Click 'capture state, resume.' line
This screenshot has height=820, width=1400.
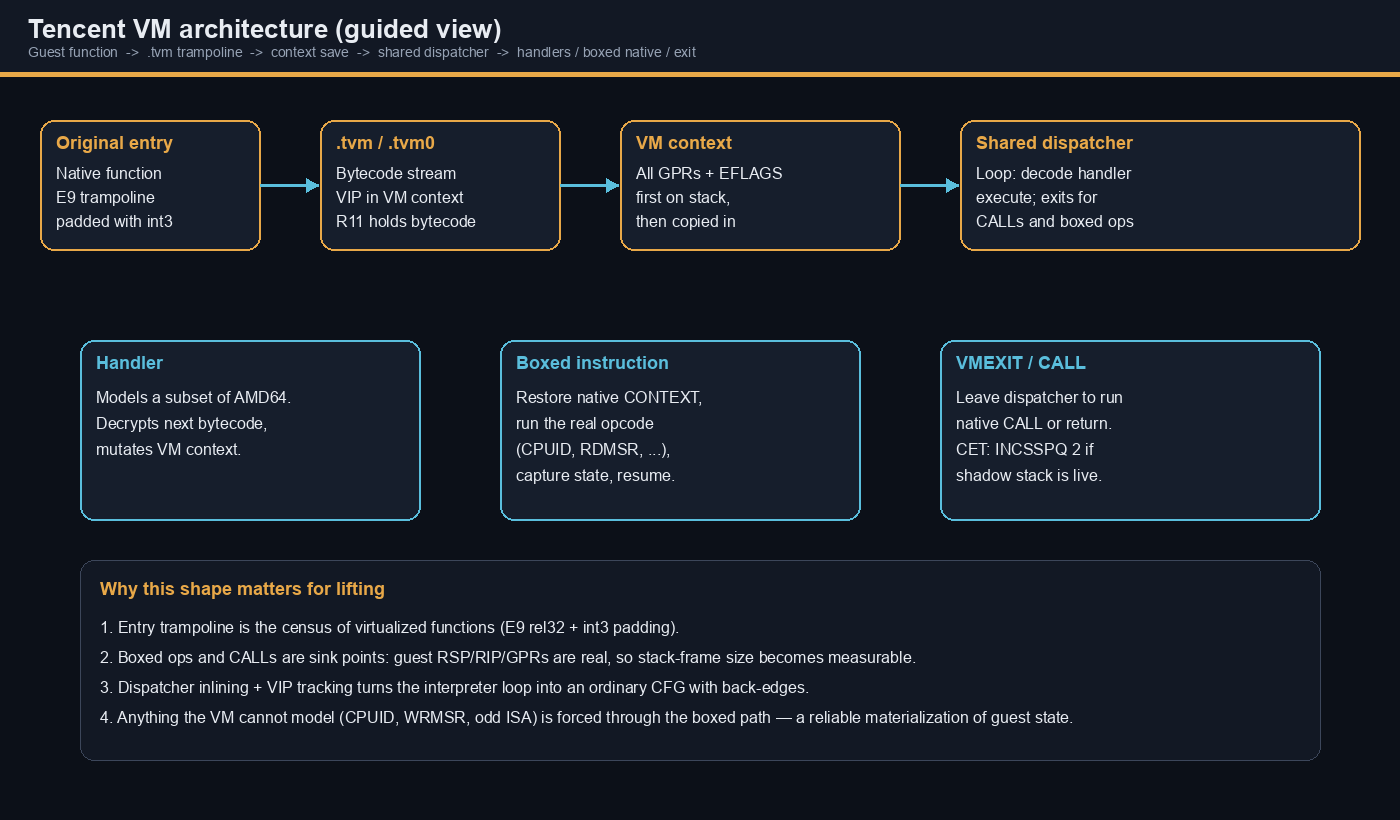tap(595, 475)
